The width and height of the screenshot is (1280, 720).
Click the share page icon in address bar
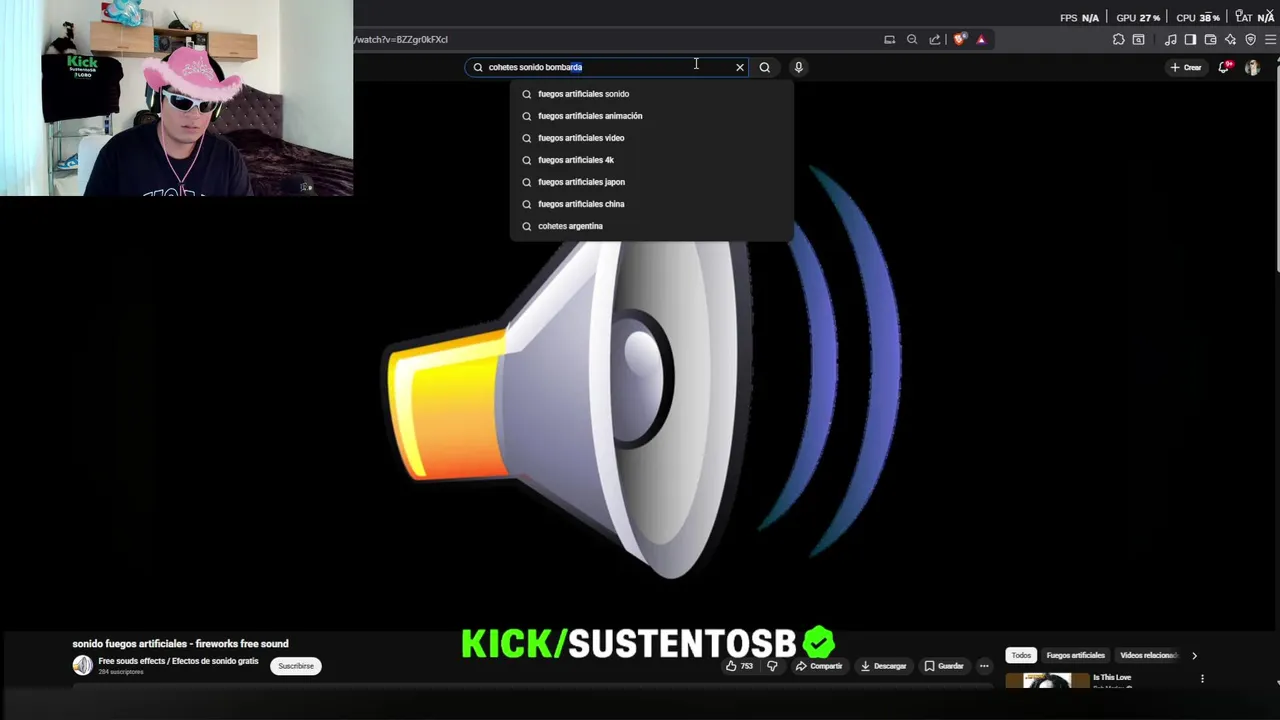pyautogui.click(x=935, y=39)
